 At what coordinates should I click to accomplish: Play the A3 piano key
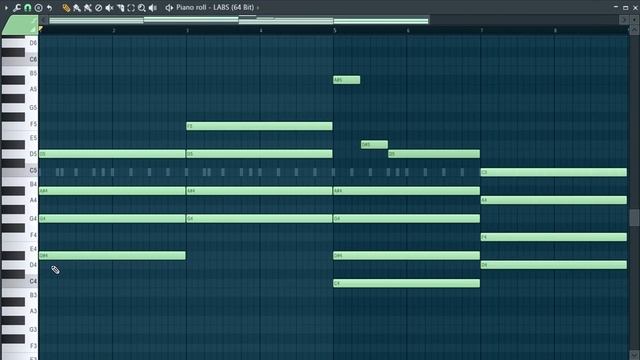click(x=20, y=311)
